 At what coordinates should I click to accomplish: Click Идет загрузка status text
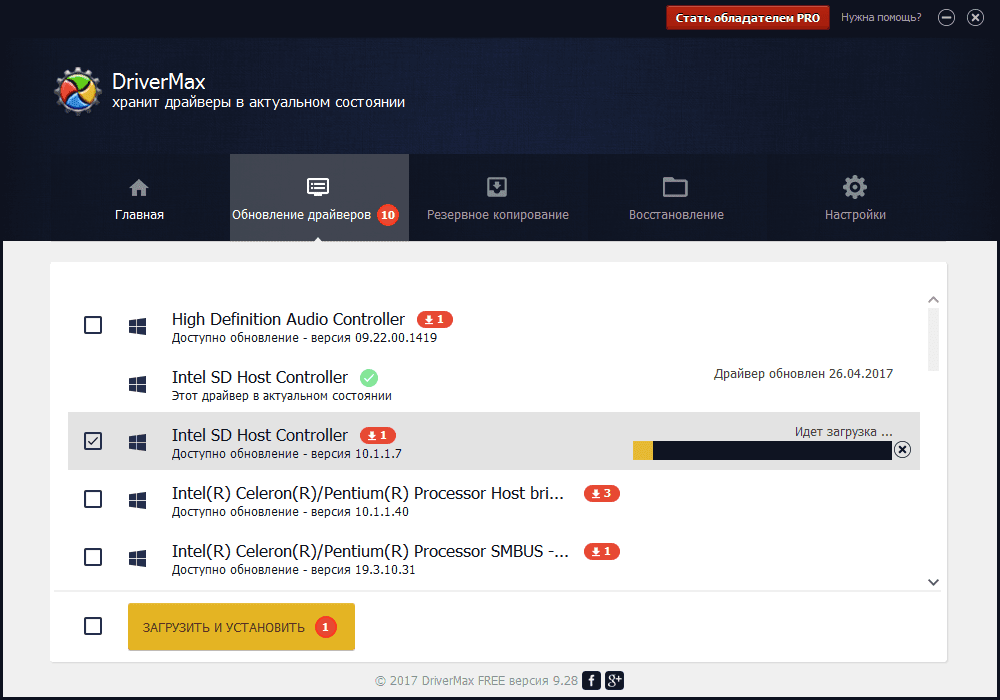[x=844, y=432]
